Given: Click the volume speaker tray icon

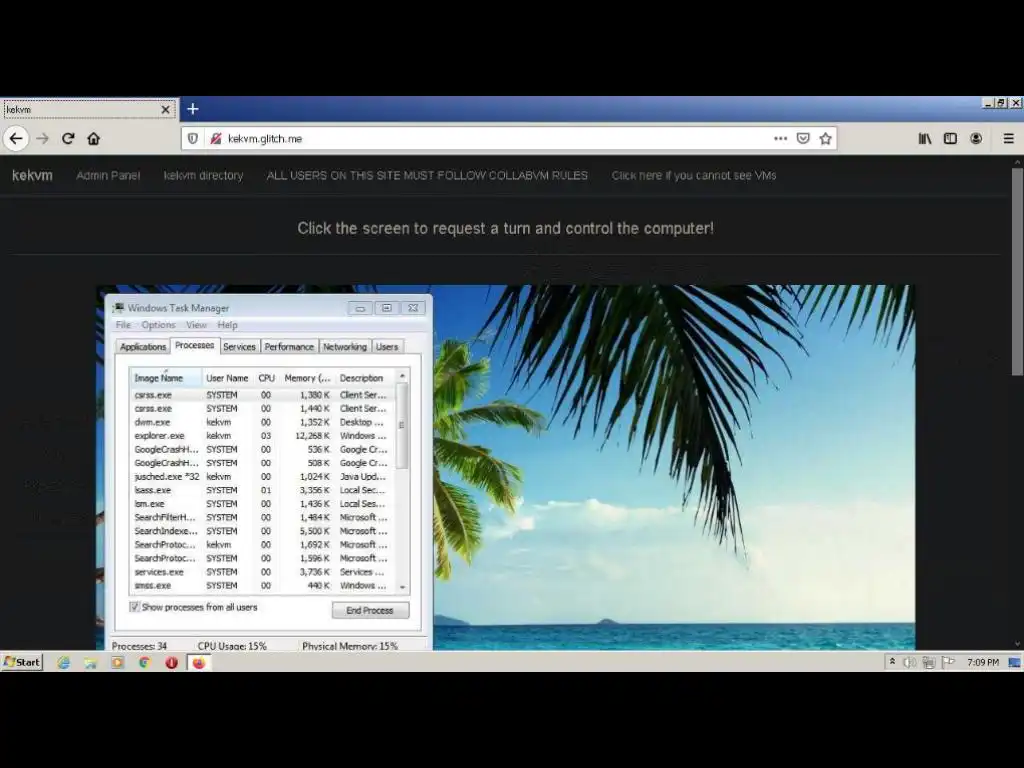Looking at the screenshot, I should (909, 662).
